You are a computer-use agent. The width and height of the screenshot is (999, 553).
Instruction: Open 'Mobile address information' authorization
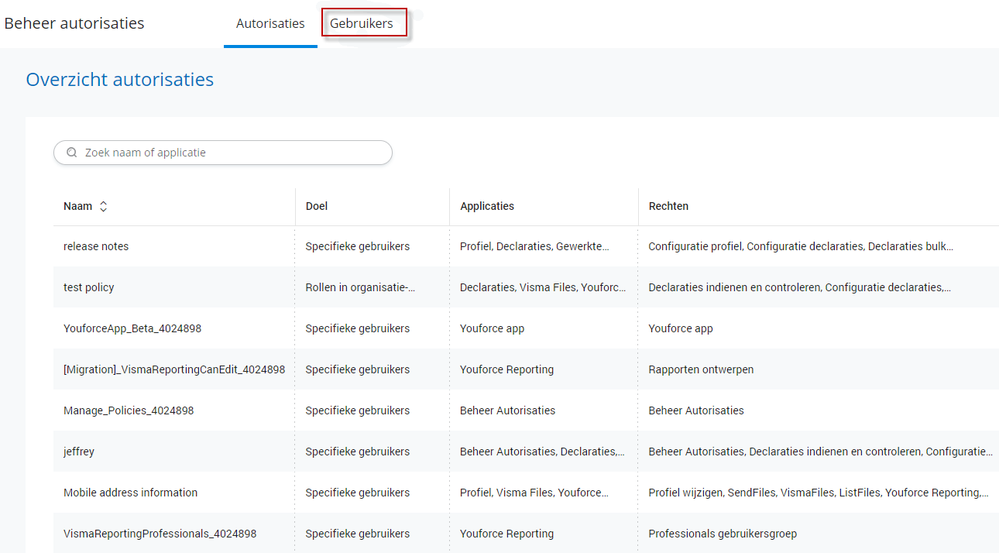tap(131, 492)
